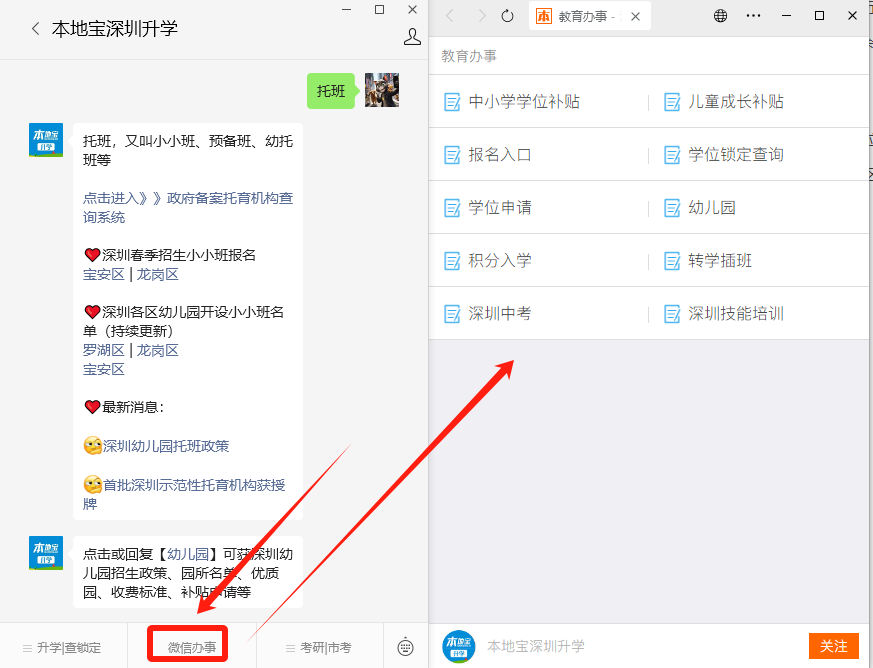The width and height of the screenshot is (873, 668).
Task: Open 首批深圳示范性托育机构获授牌 link
Action: click(184, 494)
